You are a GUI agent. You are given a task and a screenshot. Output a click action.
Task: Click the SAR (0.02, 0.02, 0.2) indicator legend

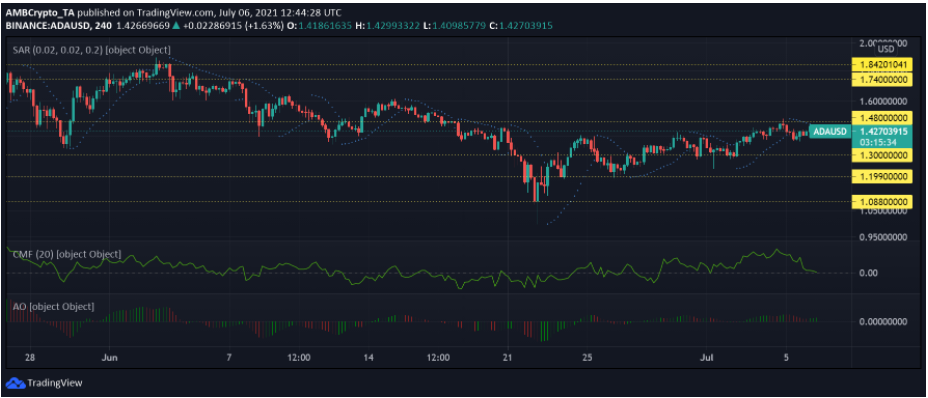92,50
